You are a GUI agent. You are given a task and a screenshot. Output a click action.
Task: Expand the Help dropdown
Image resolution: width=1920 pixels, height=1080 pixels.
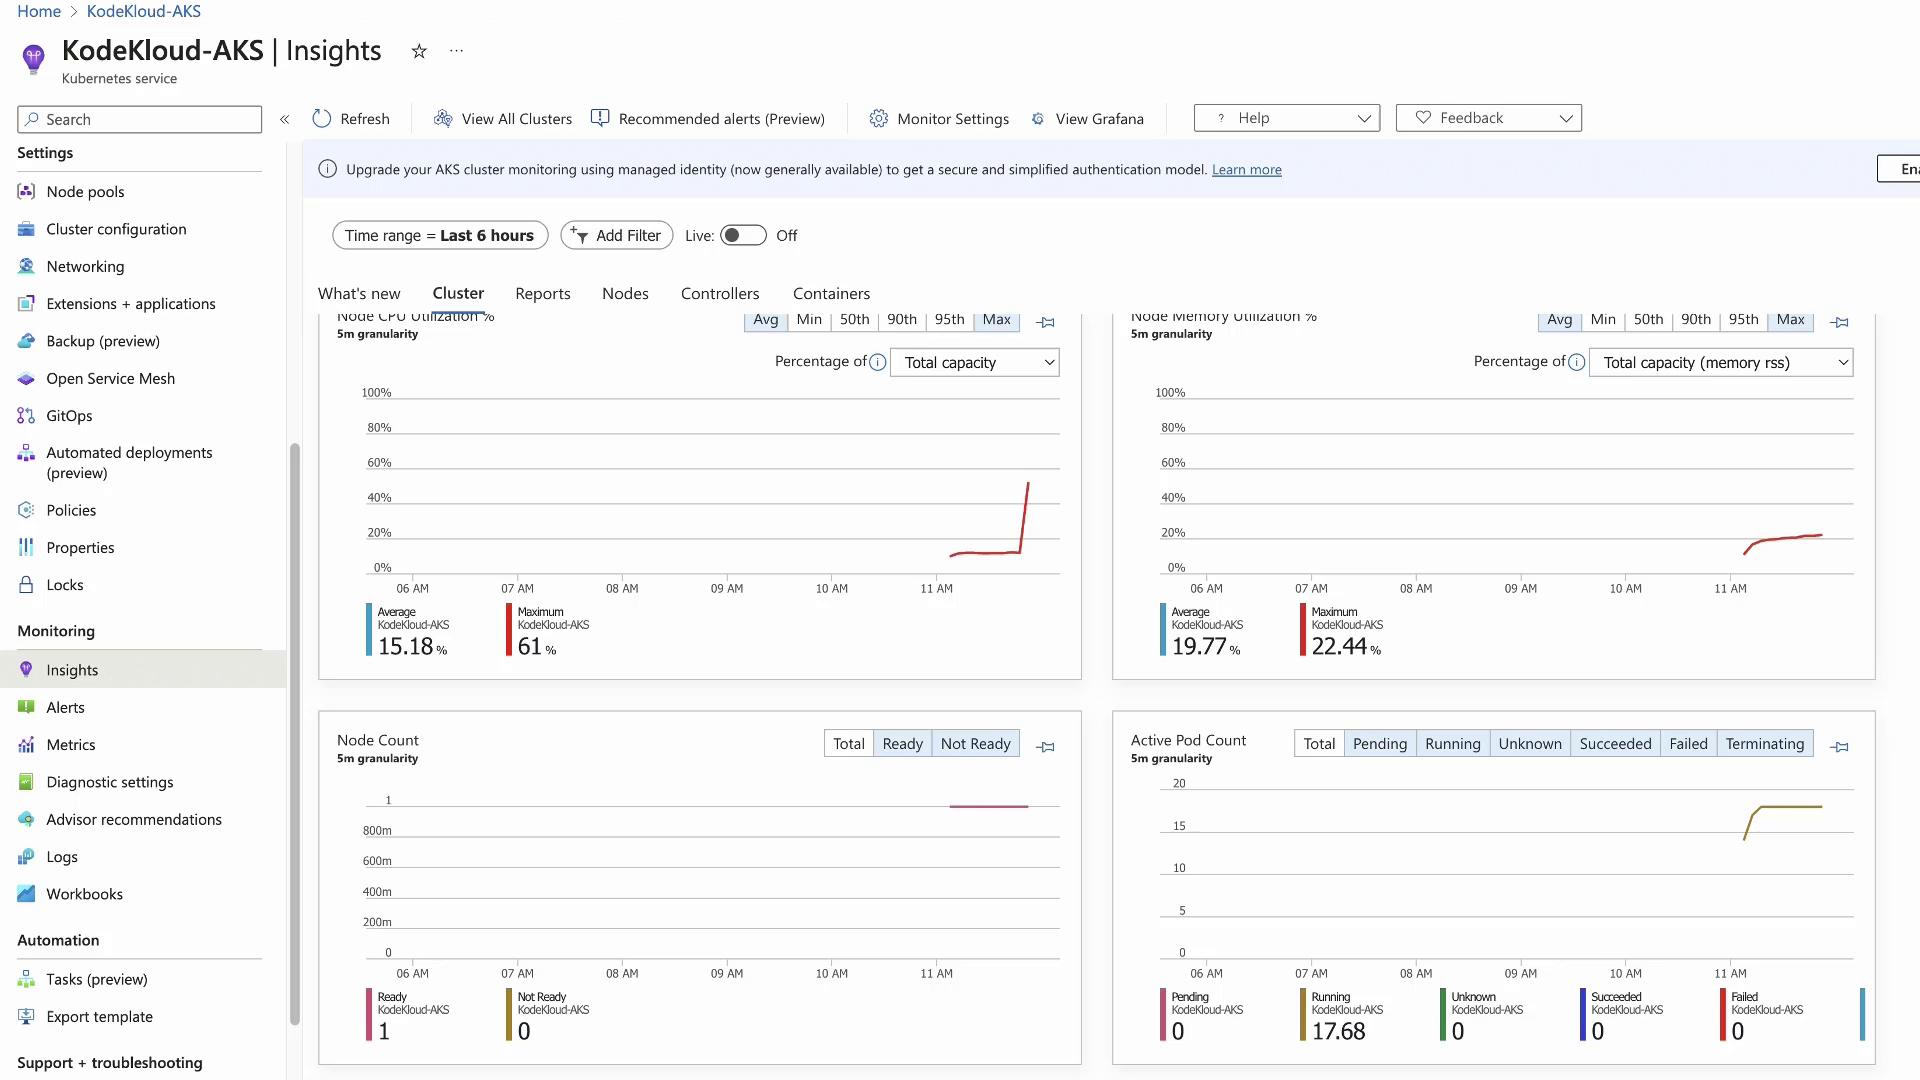coord(1286,118)
